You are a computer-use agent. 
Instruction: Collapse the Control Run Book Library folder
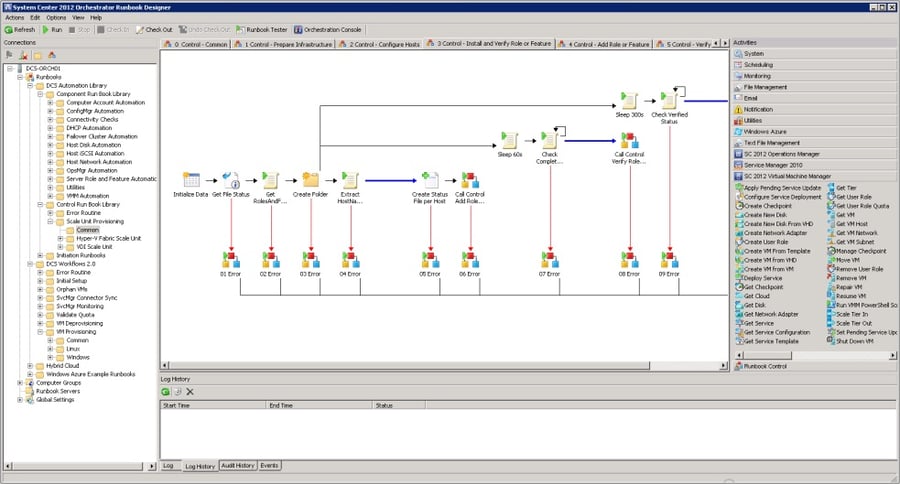40,204
